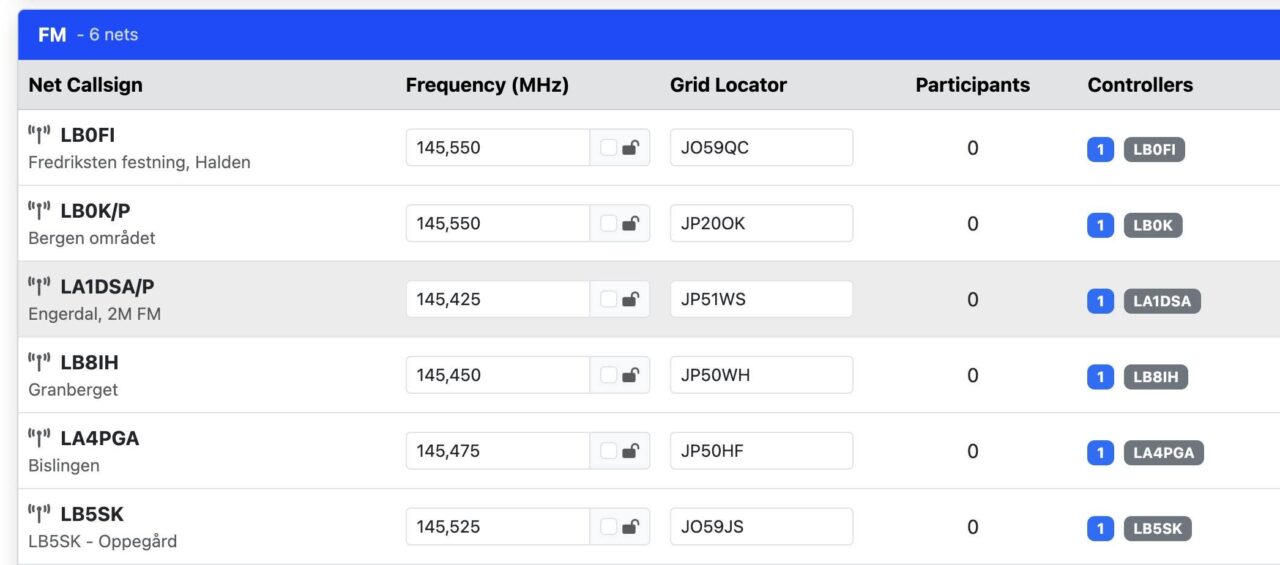This screenshot has width=1280, height=565.
Task: Click the antenna icon beside LB8IH
Action: (40, 364)
